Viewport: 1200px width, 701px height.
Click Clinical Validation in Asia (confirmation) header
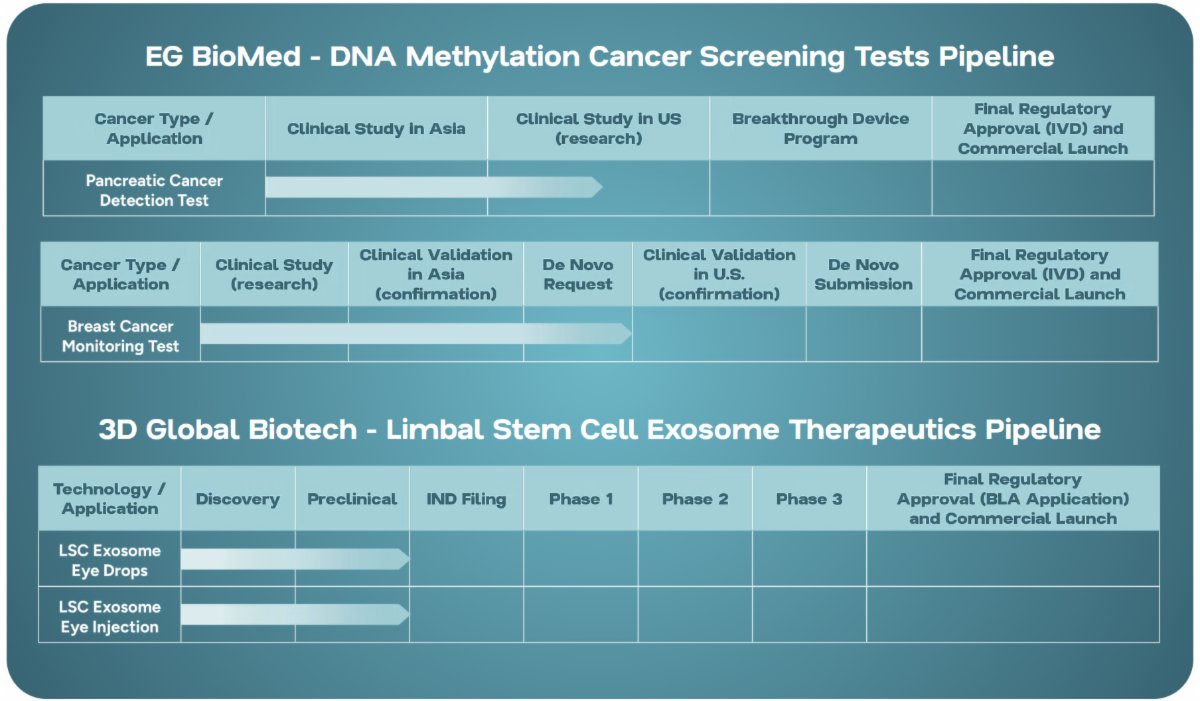point(436,275)
